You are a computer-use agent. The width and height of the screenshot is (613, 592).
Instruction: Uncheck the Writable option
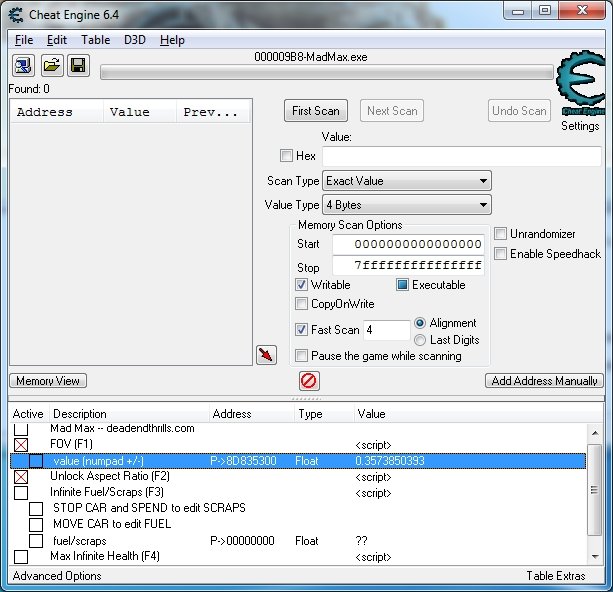tap(301, 285)
